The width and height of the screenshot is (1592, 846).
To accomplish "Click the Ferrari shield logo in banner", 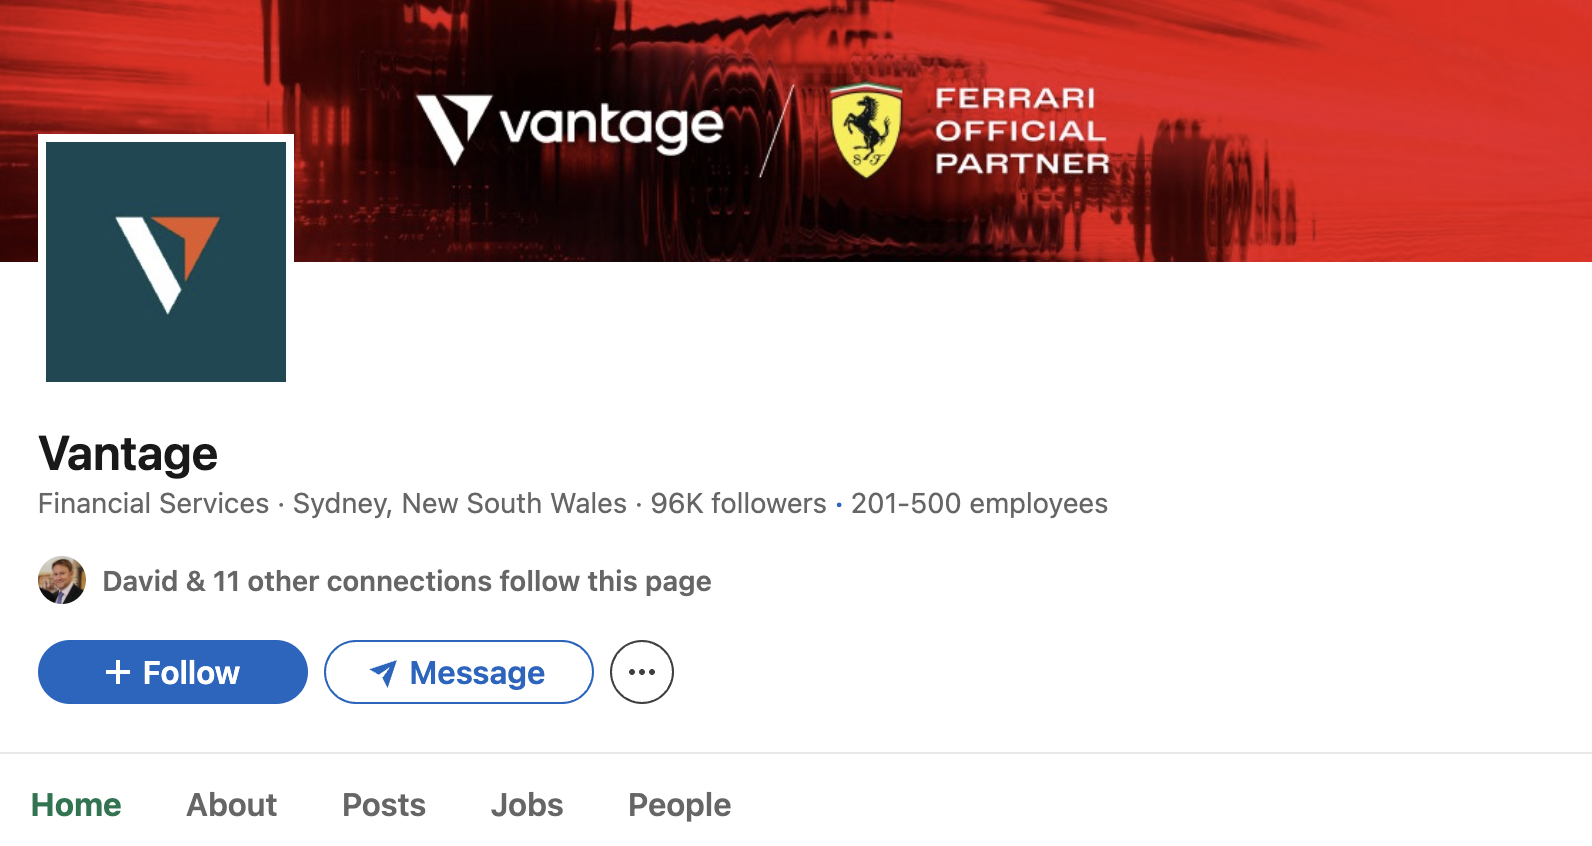I will tap(866, 131).
